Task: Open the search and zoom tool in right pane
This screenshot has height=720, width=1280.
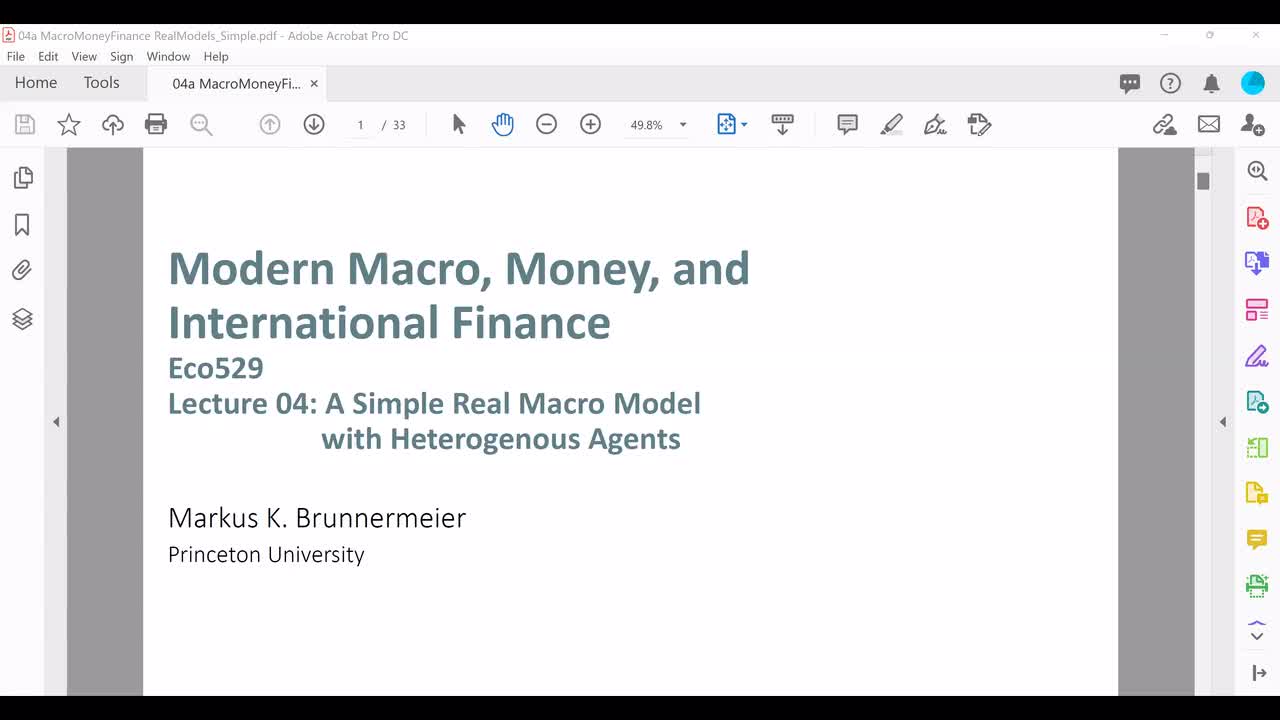Action: (1257, 171)
